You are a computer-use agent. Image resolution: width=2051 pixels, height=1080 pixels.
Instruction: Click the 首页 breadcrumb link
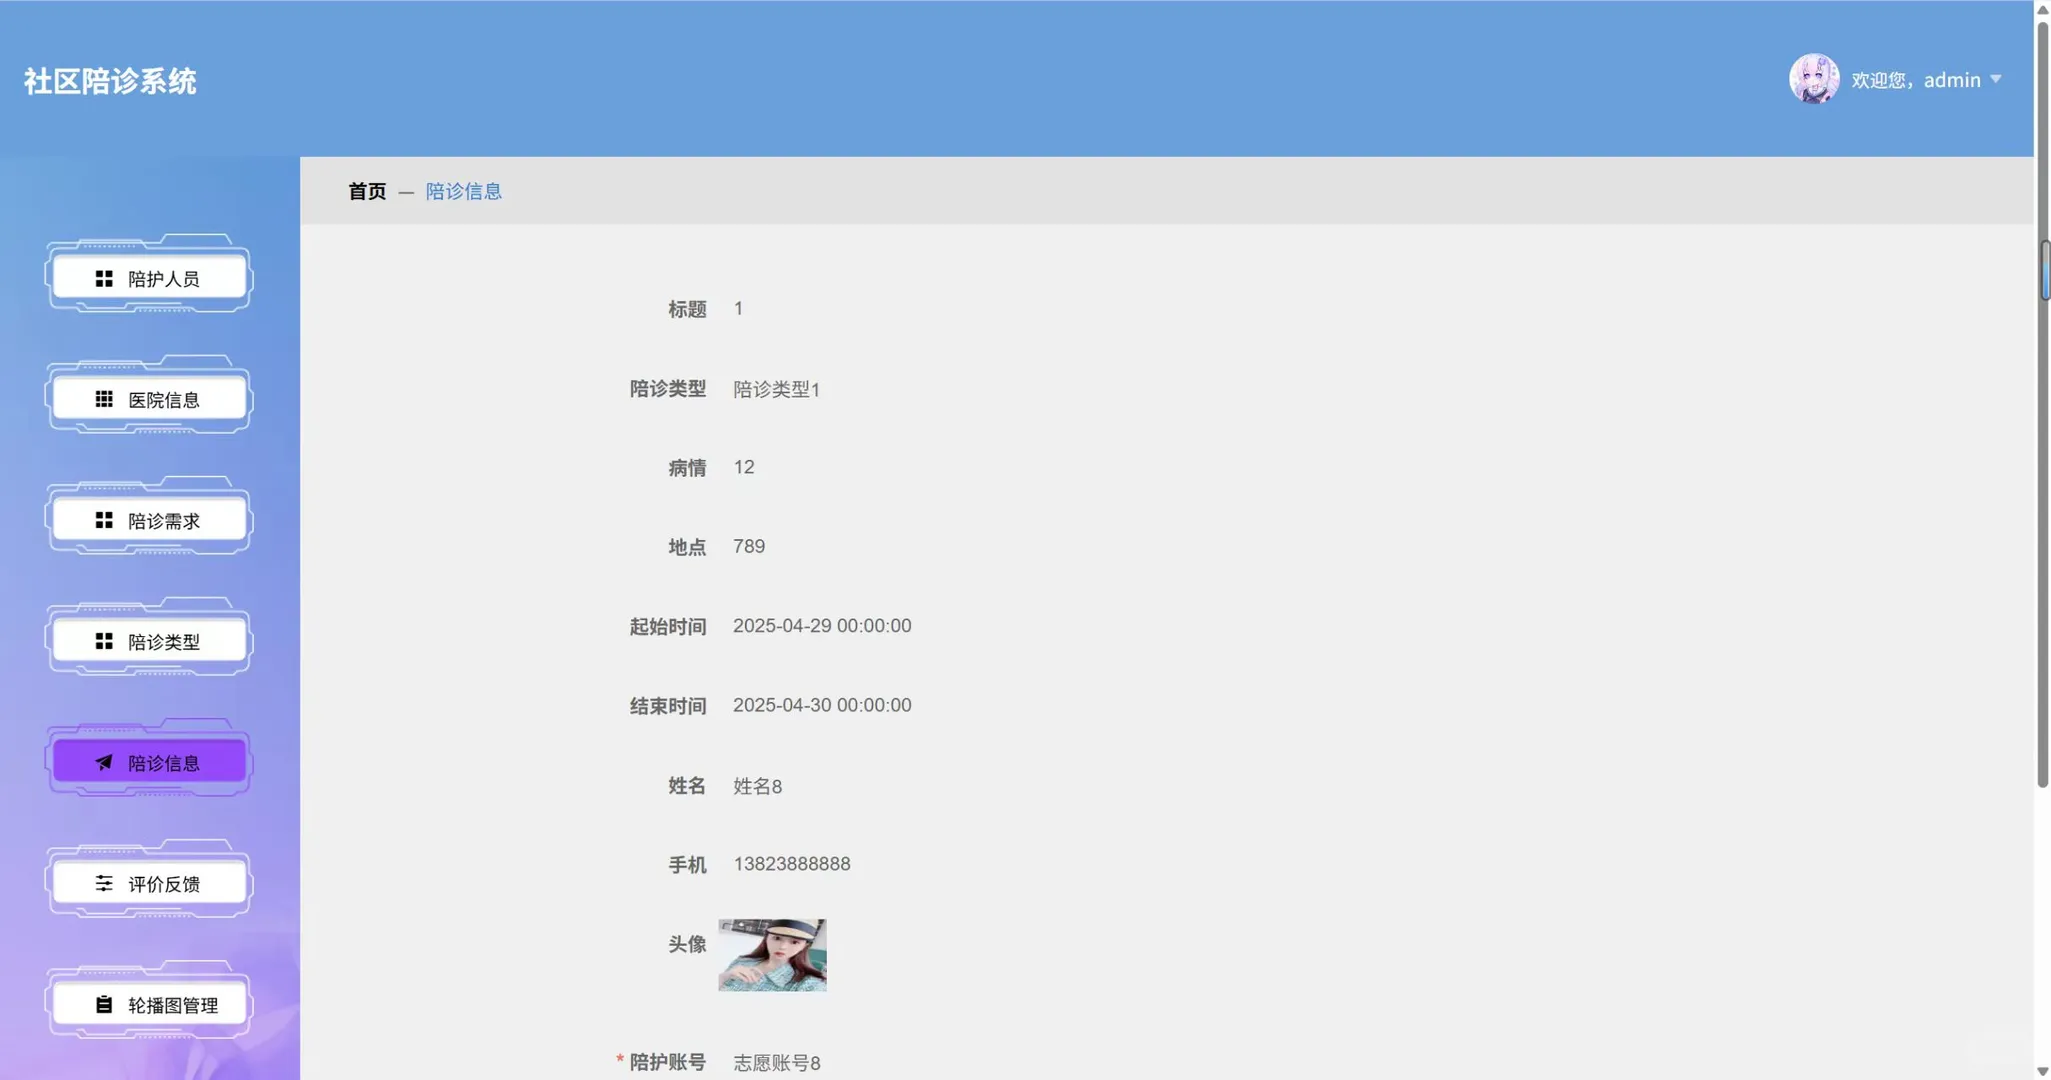[365, 191]
